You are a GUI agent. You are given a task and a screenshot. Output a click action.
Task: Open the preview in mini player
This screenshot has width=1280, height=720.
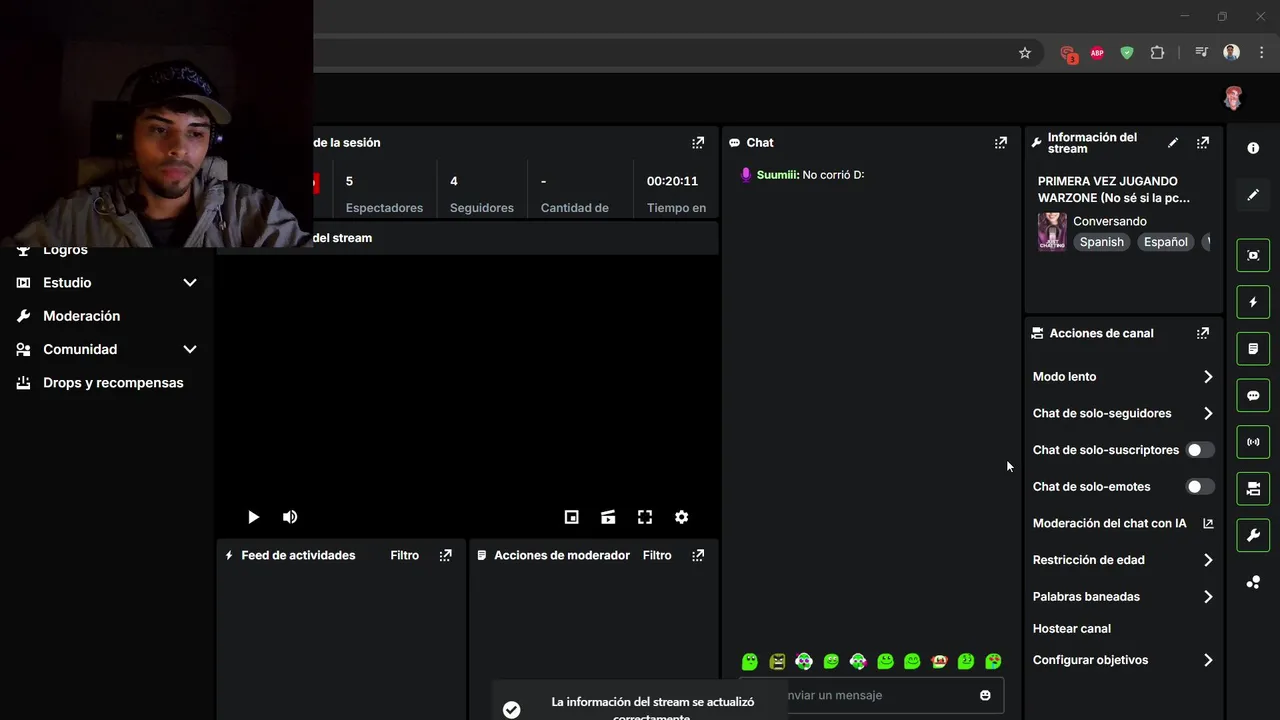(571, 517)
